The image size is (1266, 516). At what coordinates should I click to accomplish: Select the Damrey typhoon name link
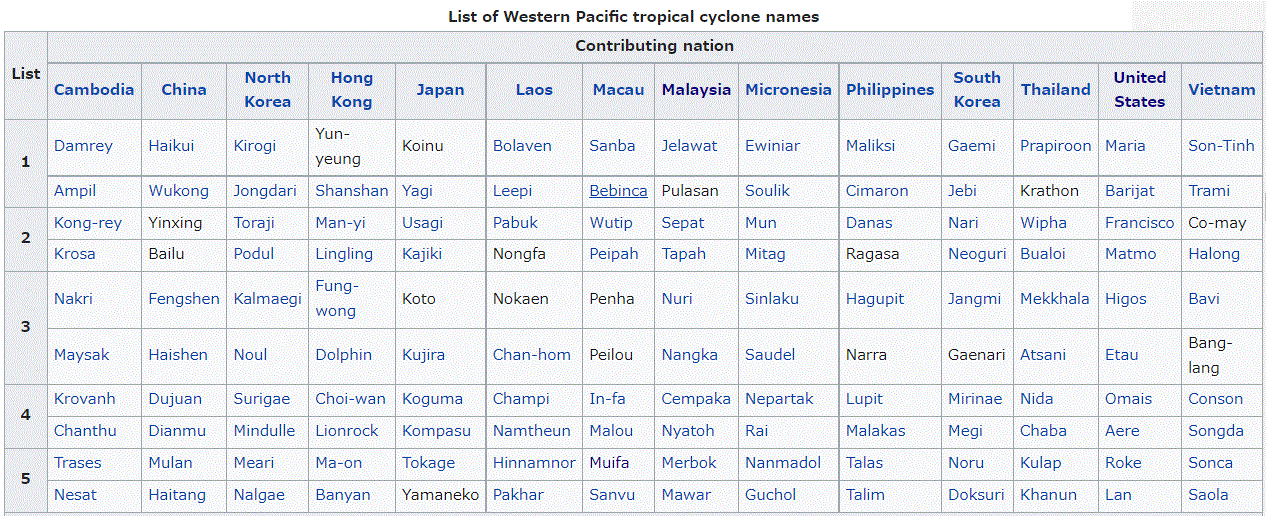(83, 146)
